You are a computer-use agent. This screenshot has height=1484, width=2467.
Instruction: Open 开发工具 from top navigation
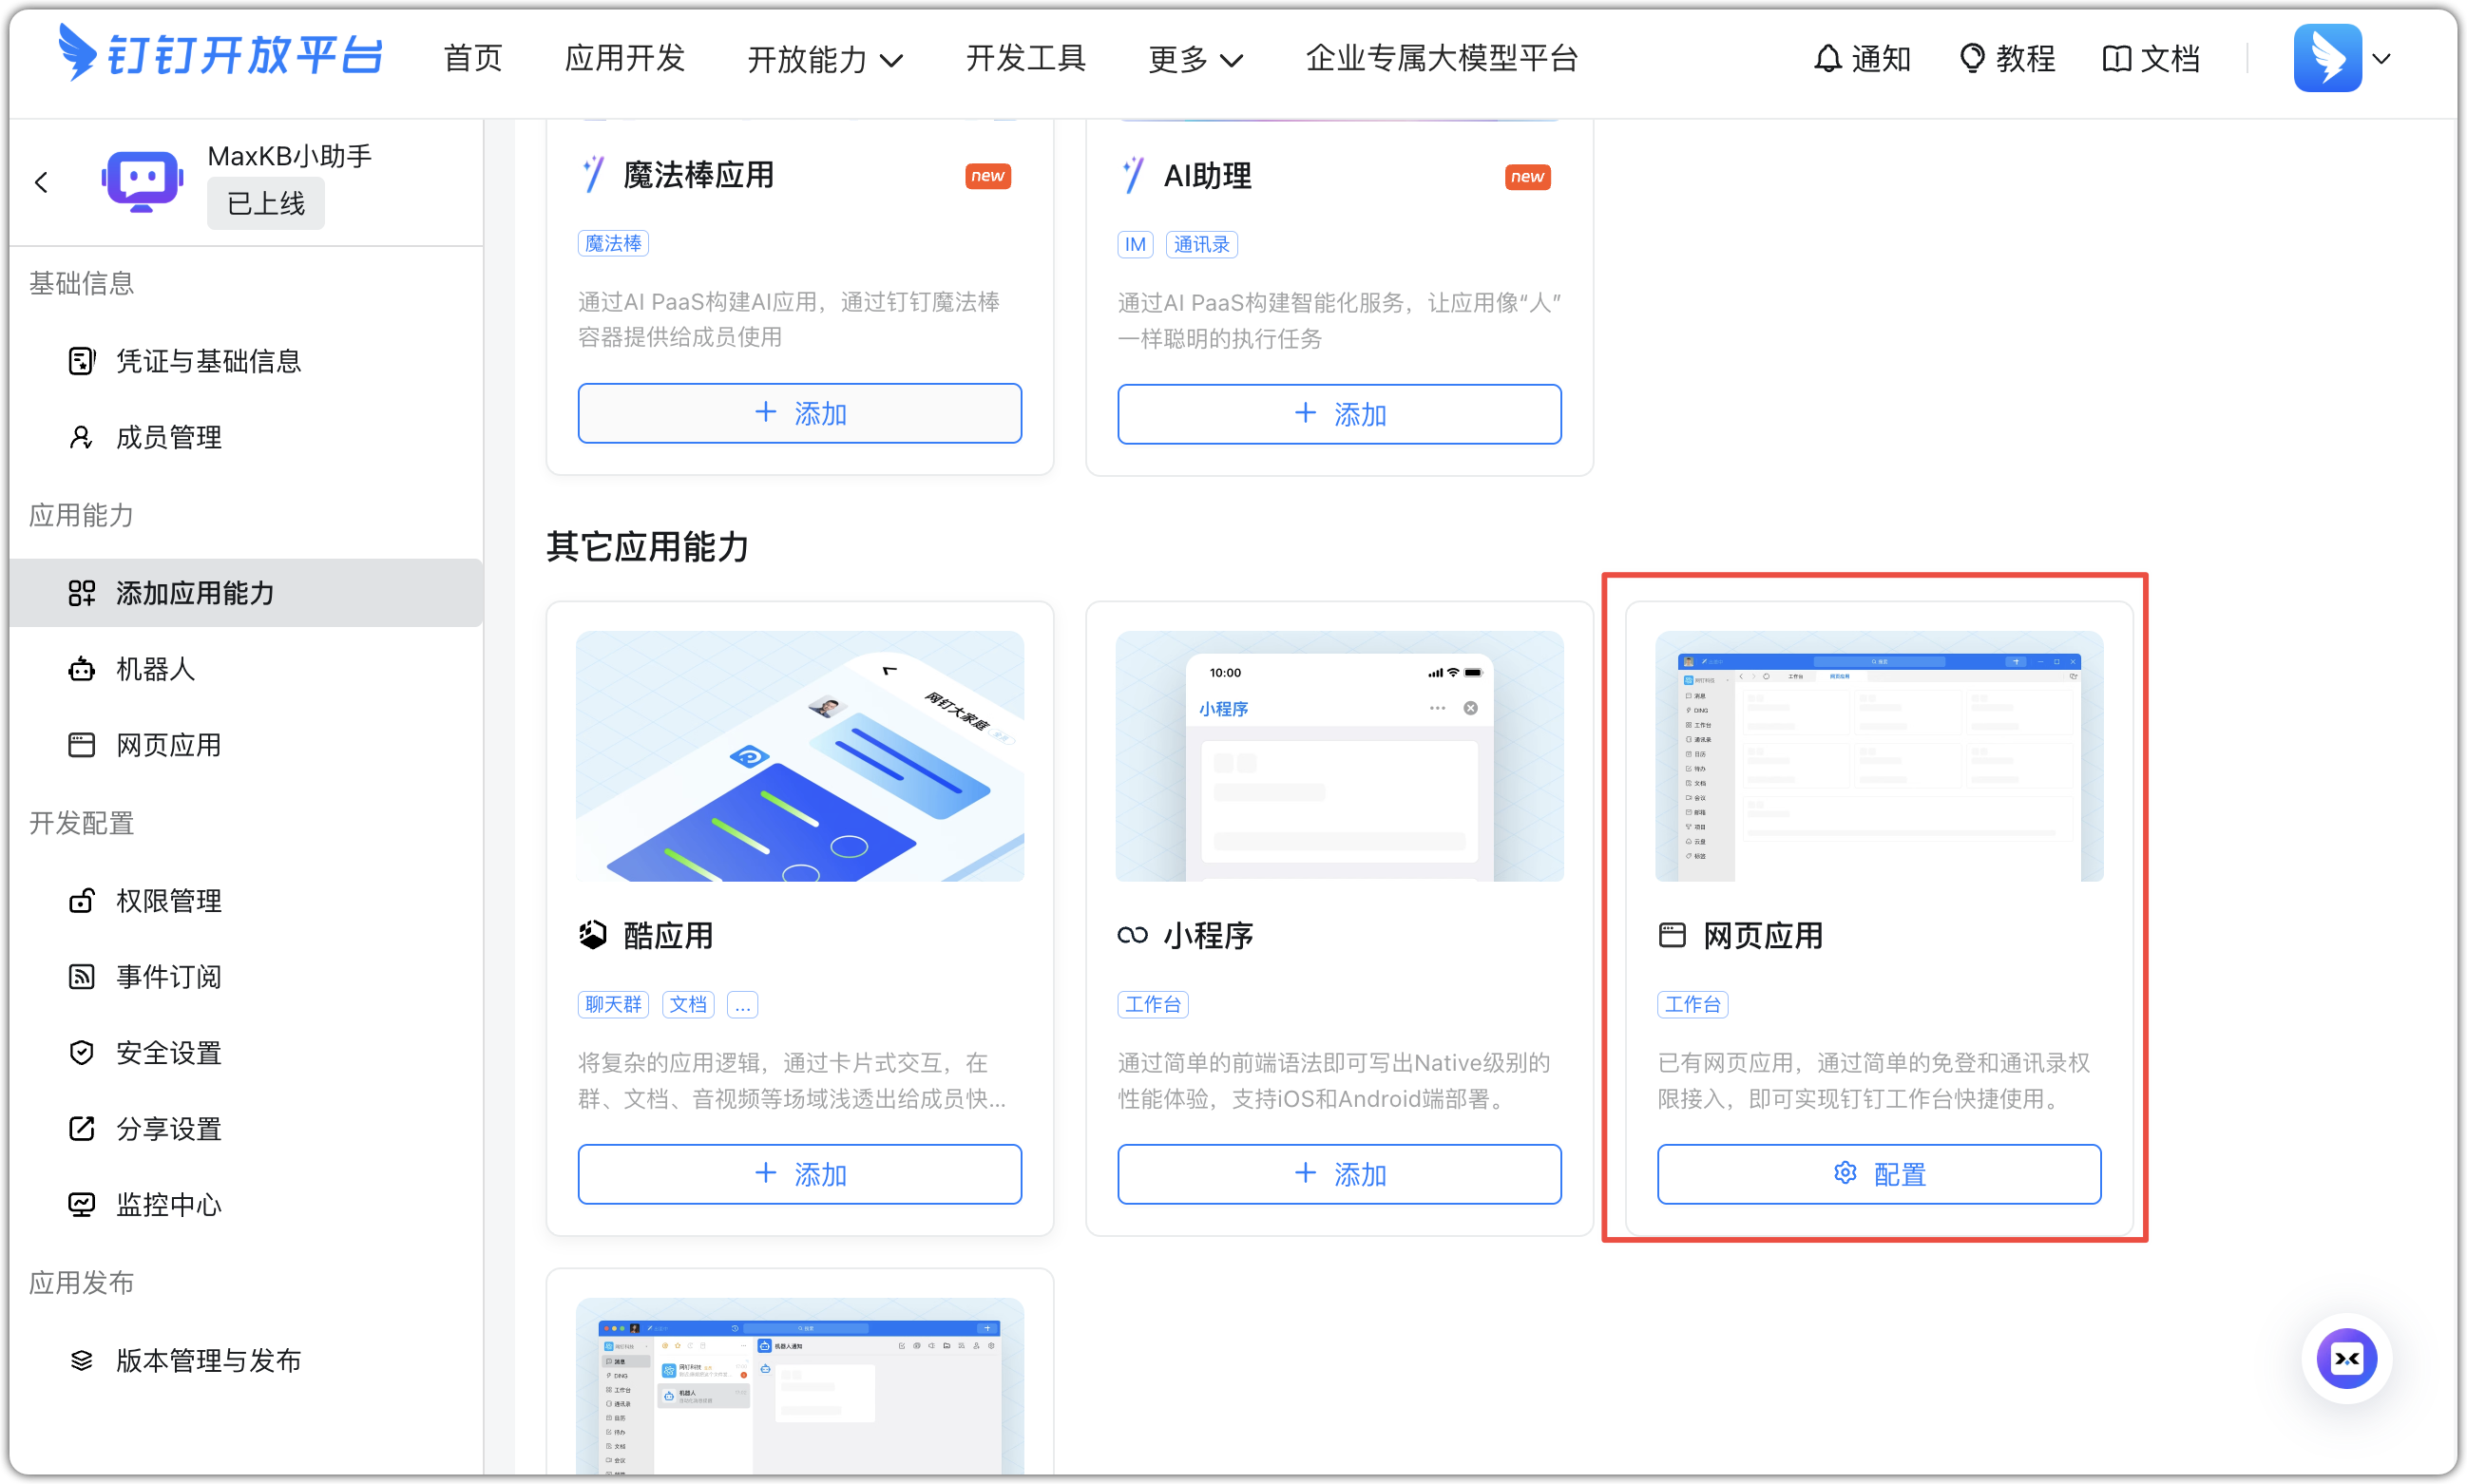(1025, 58)
